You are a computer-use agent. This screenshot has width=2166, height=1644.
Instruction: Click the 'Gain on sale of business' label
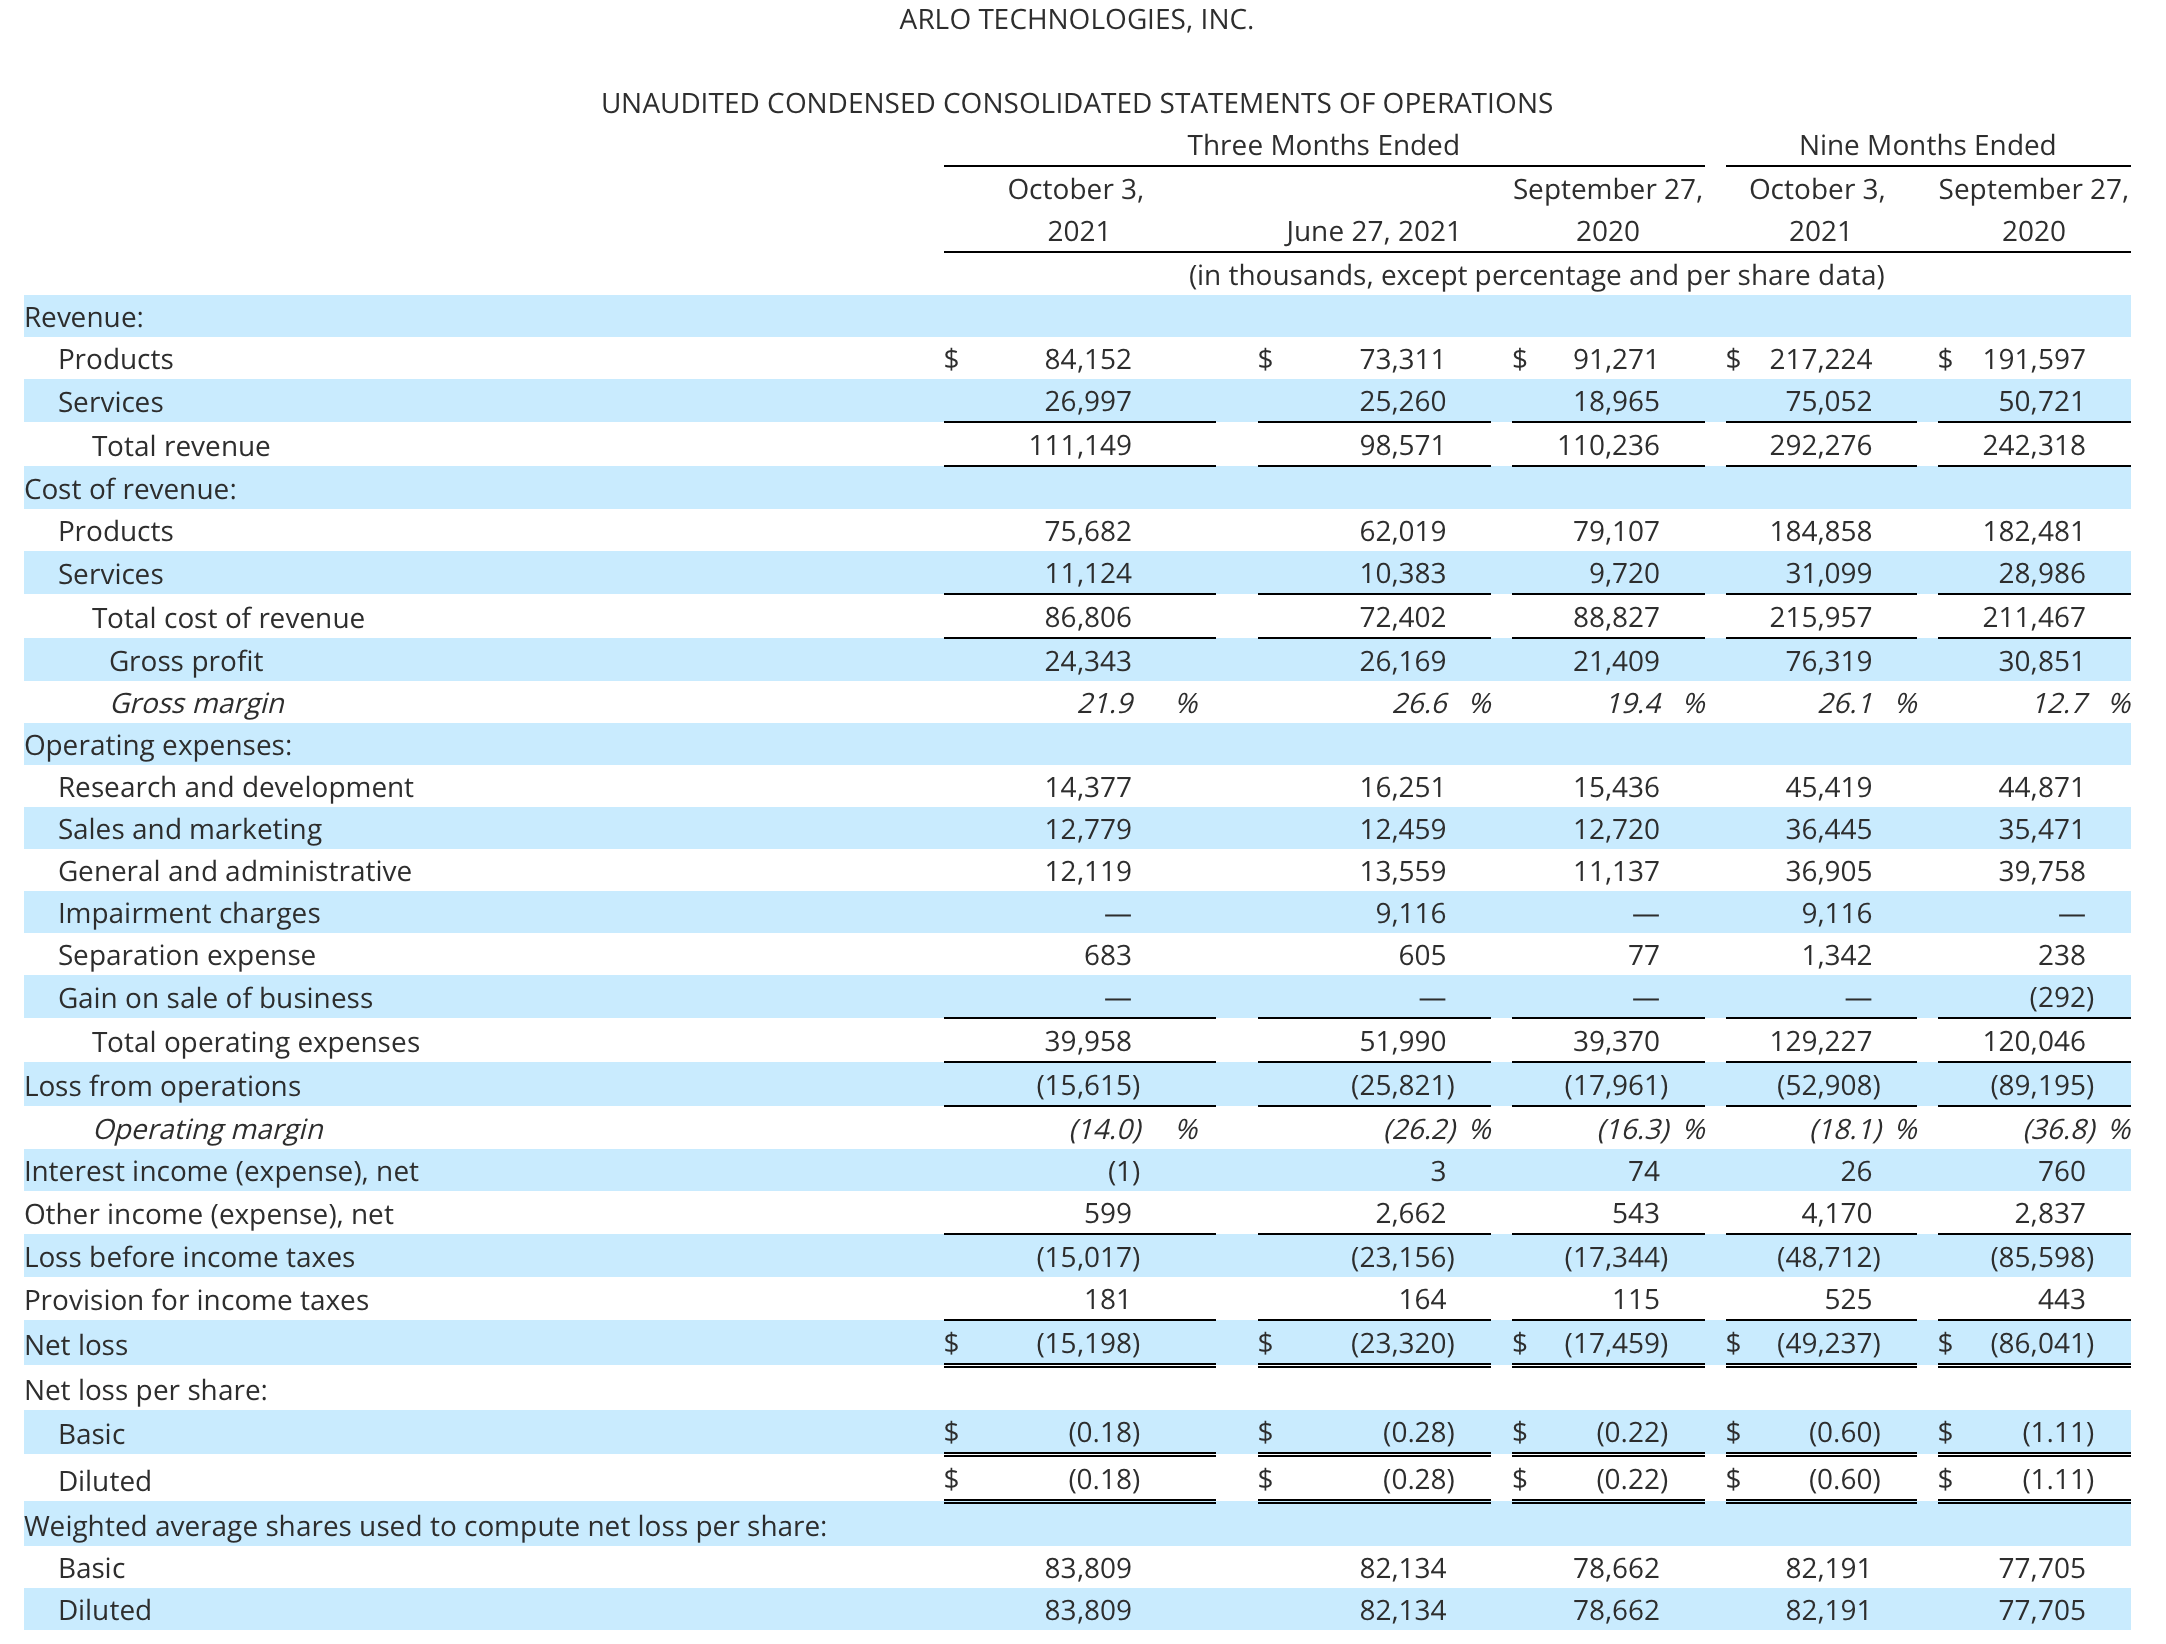click(215, 998)
